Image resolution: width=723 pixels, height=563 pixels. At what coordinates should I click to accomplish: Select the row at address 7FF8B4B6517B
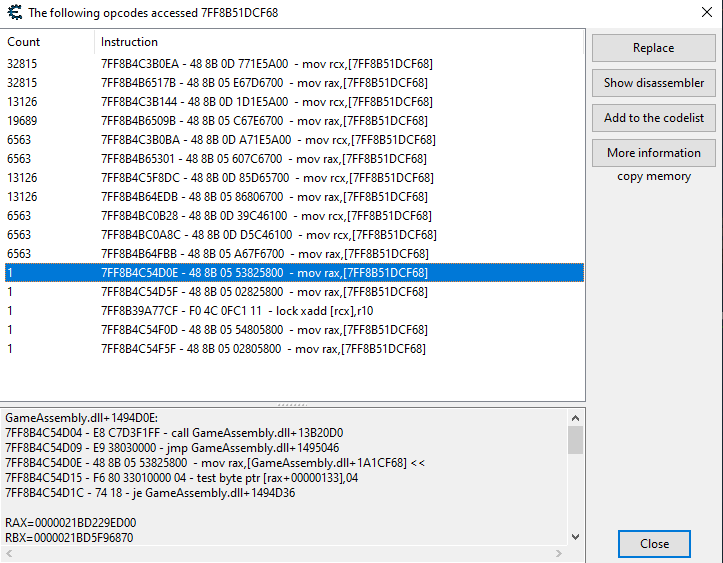[x=265, y=83]
